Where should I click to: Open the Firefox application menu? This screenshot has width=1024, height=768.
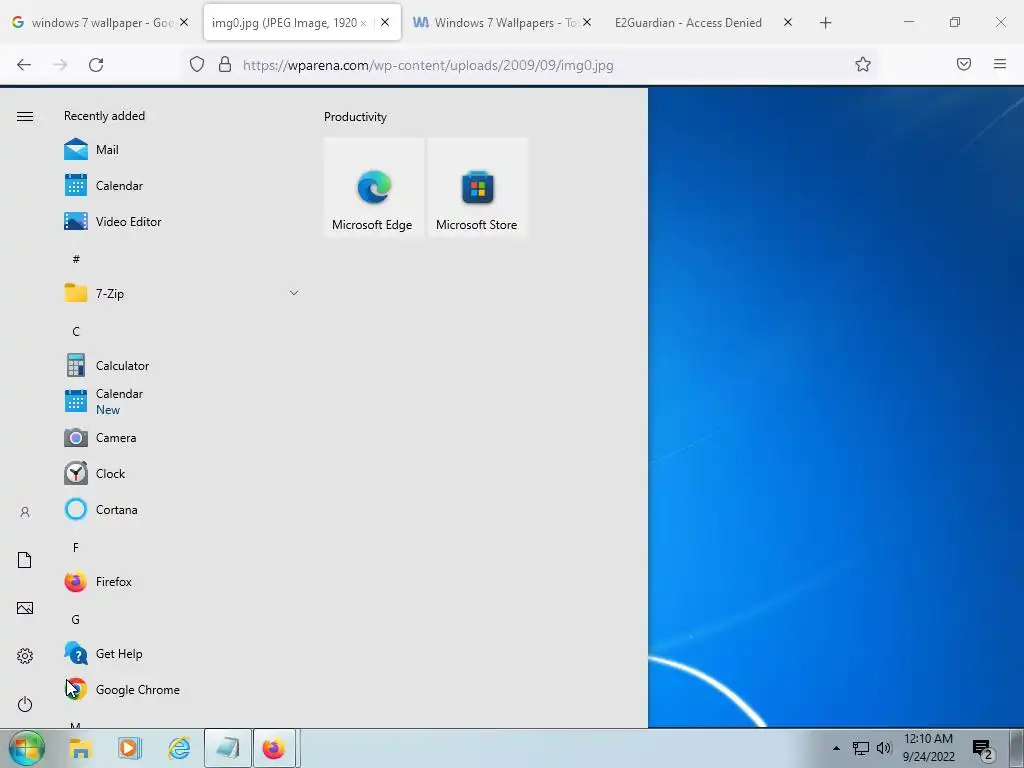tap(1000, 64)
